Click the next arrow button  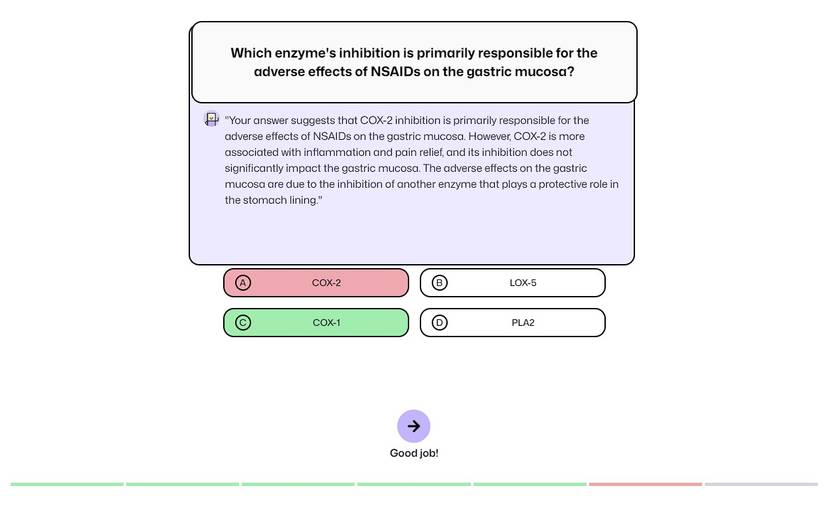(x=414, y=426)
